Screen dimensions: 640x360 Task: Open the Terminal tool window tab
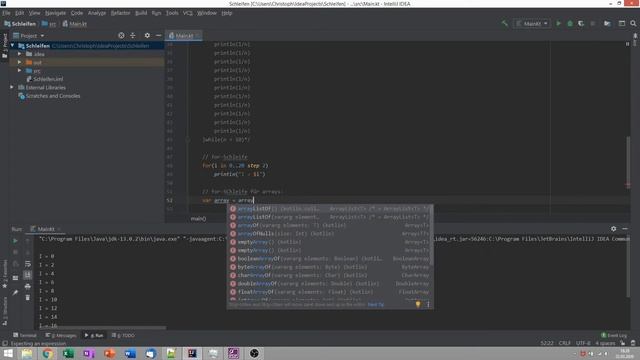(25, 335)
